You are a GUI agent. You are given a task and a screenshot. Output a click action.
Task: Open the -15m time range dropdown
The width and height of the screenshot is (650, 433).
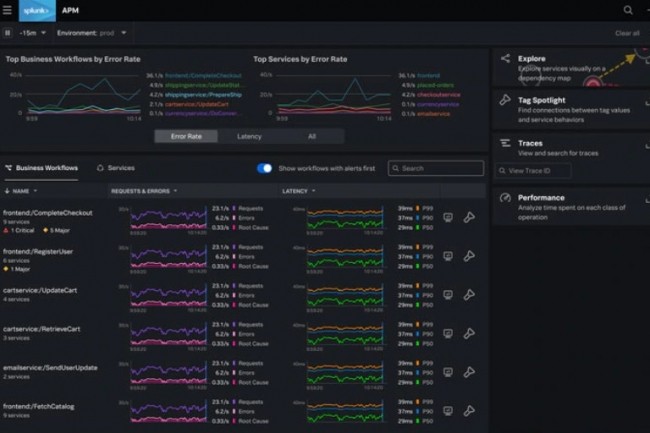point(33,33)
